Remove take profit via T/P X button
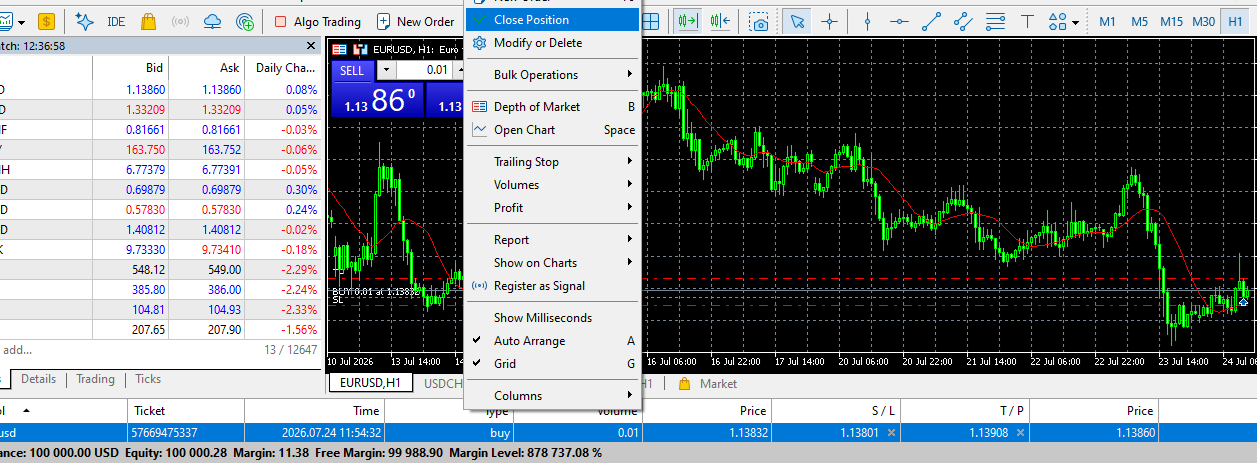 point(1020,433)
